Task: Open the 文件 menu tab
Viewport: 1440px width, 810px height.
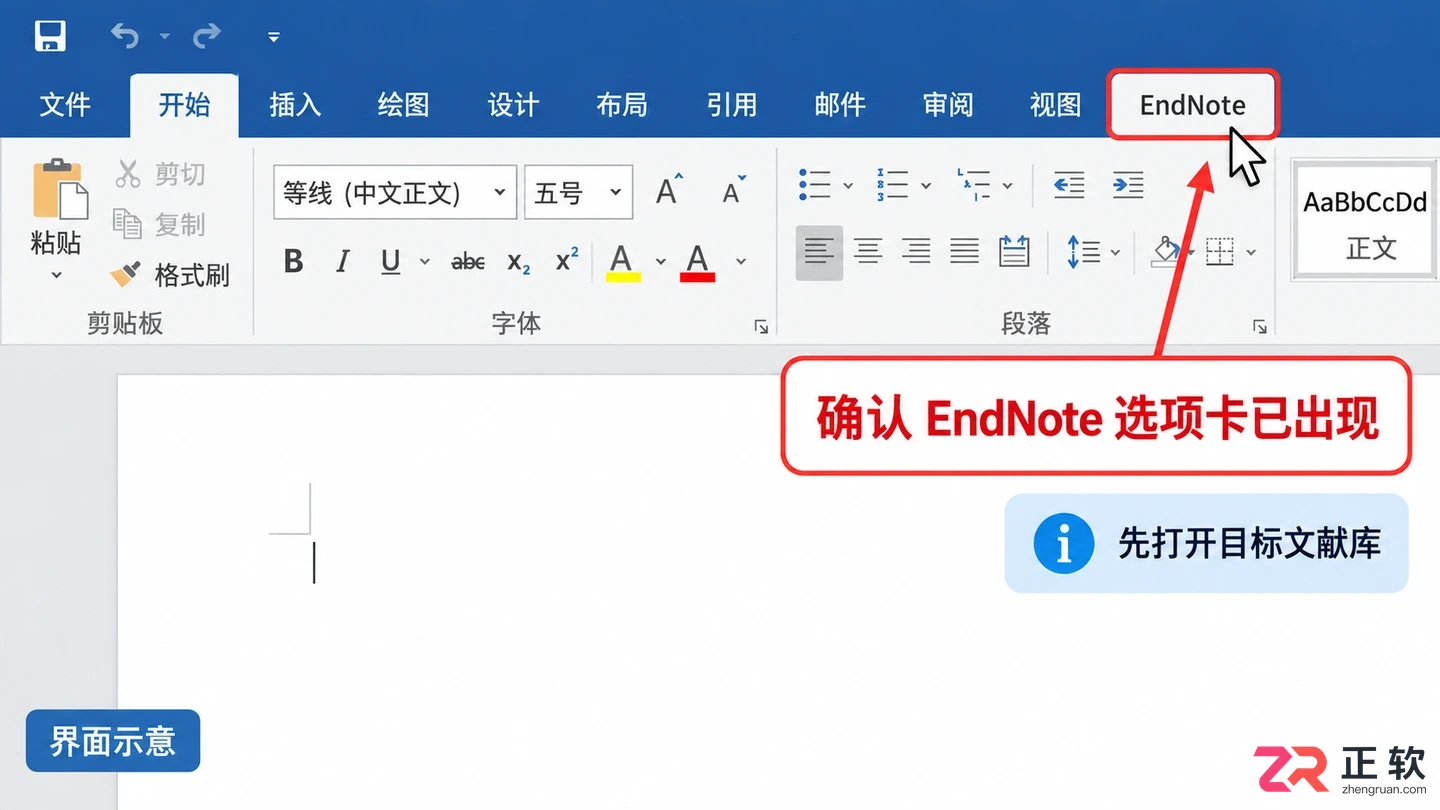Action: click(65, 105)
